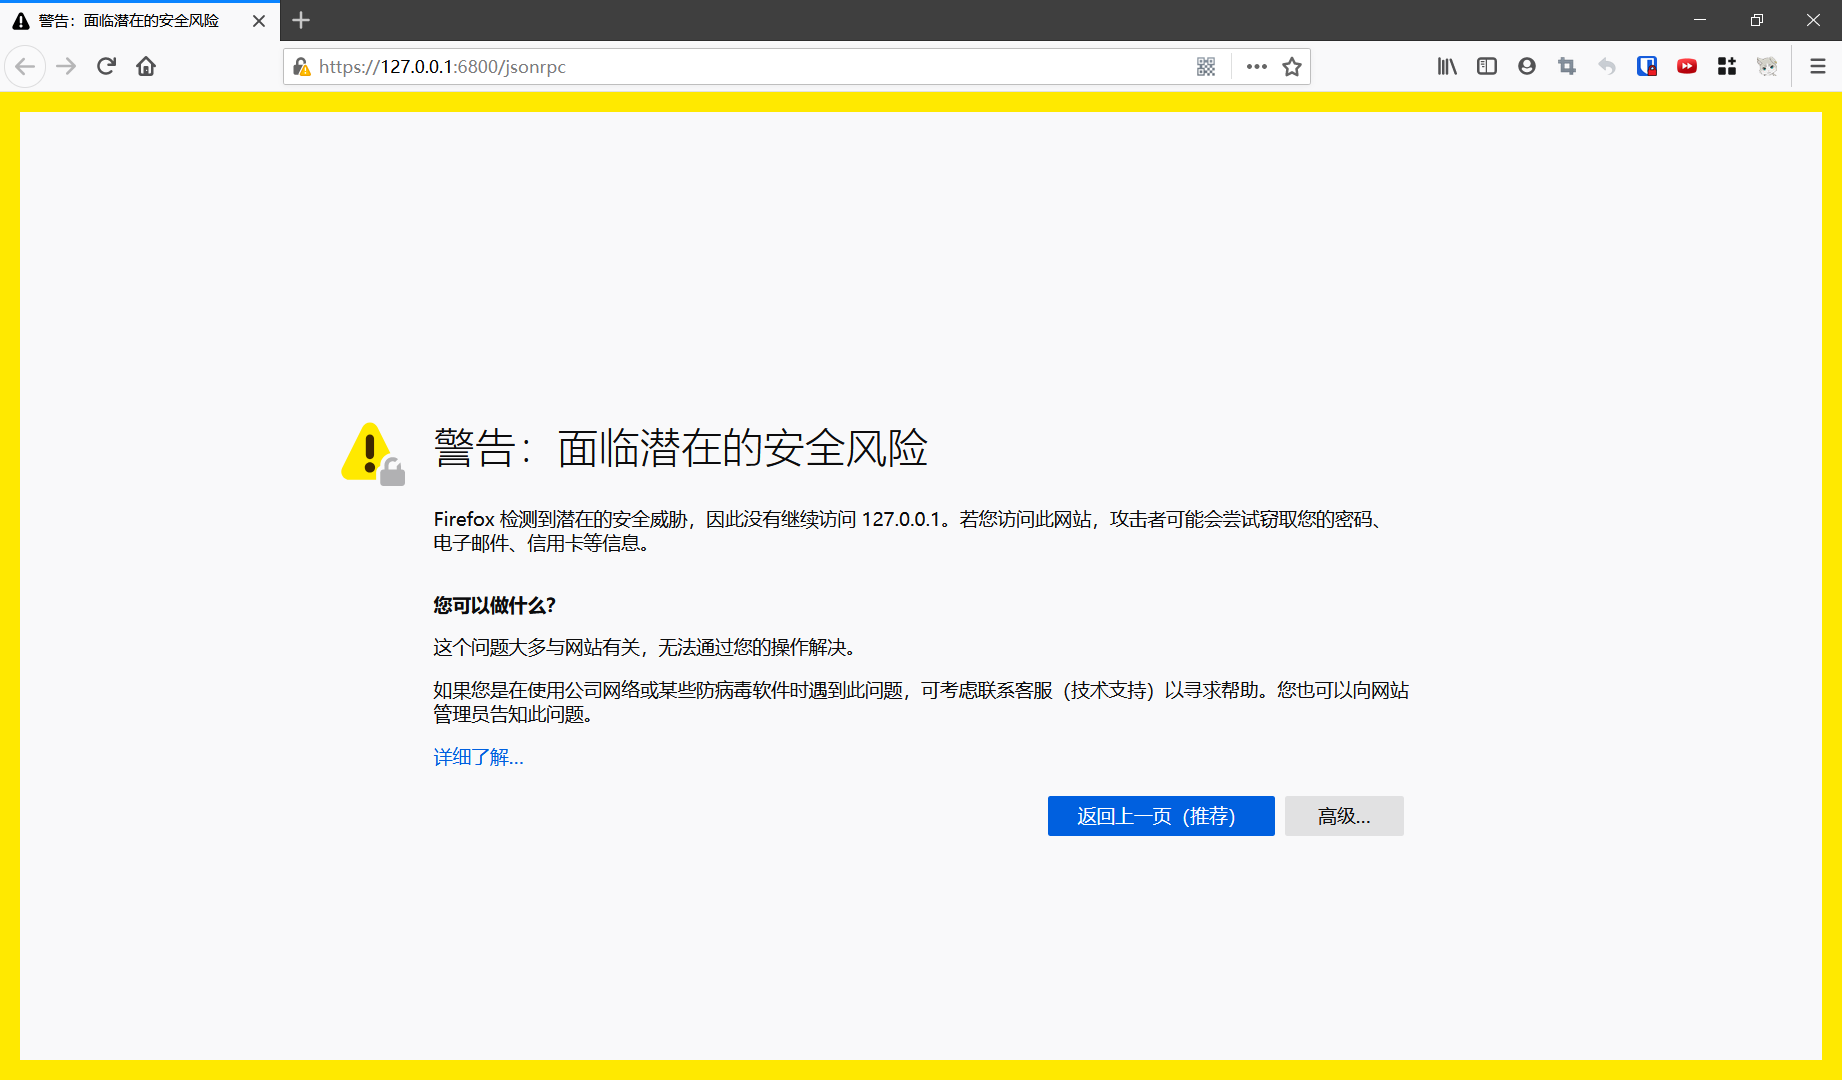The height and width of the screenshot is (1080, 1842).
Task: Open a new tab with plus button
Action: pos(301,20)
